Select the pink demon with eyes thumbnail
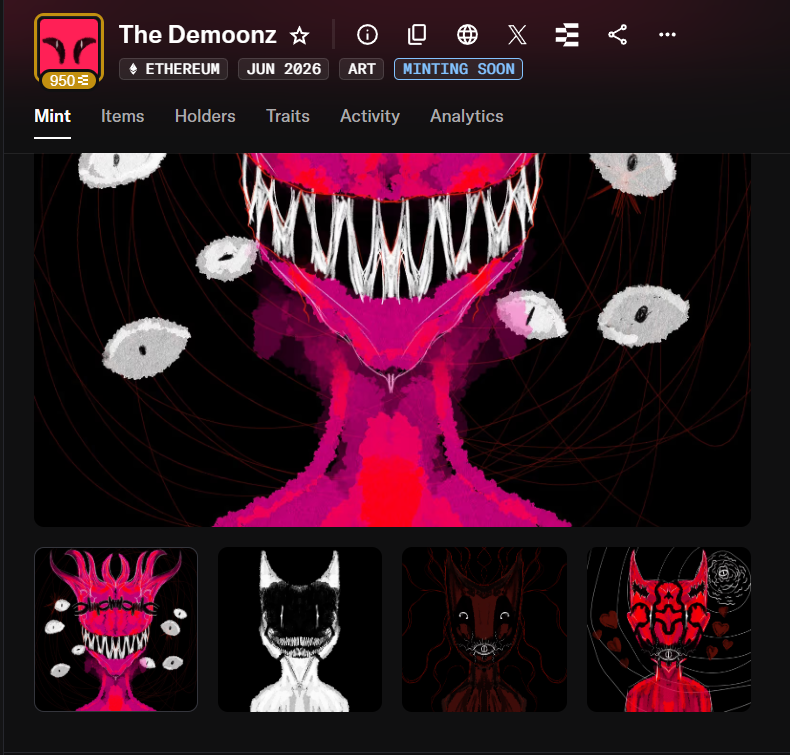Viewport: 790px width, 755px height. (116, 630)
